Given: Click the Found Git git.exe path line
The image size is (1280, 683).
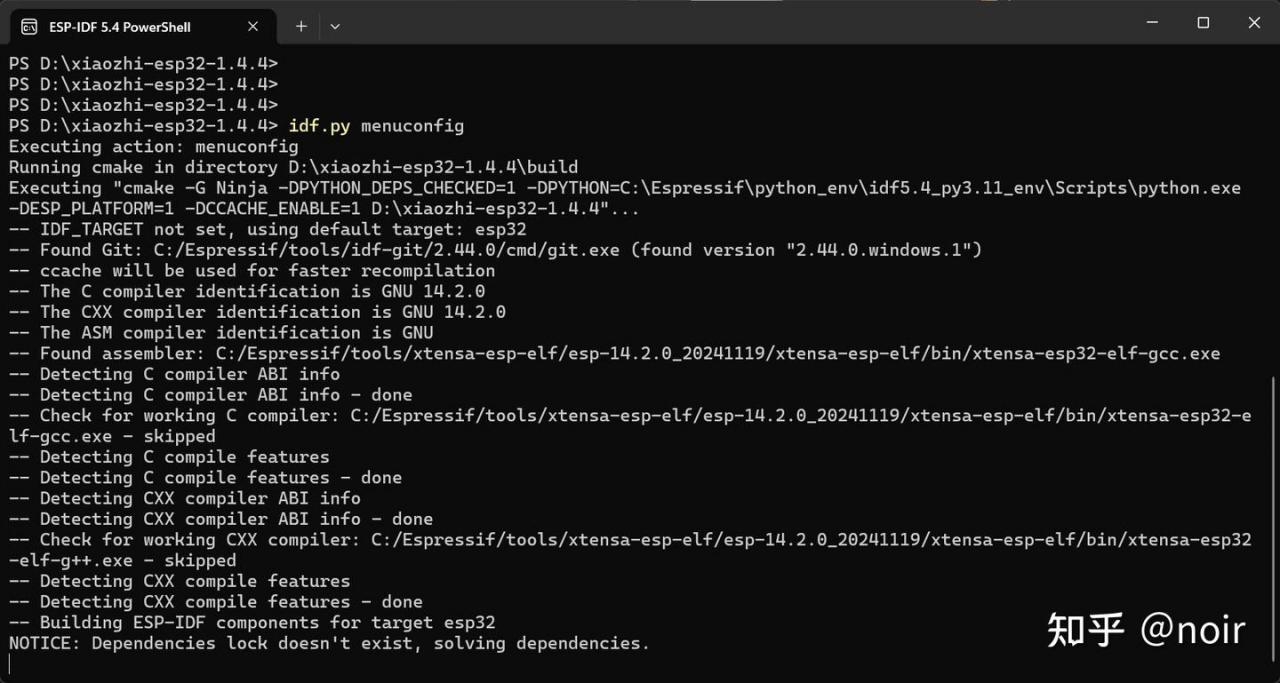Looking at the screenshot, I should click(x=496, y=250).
